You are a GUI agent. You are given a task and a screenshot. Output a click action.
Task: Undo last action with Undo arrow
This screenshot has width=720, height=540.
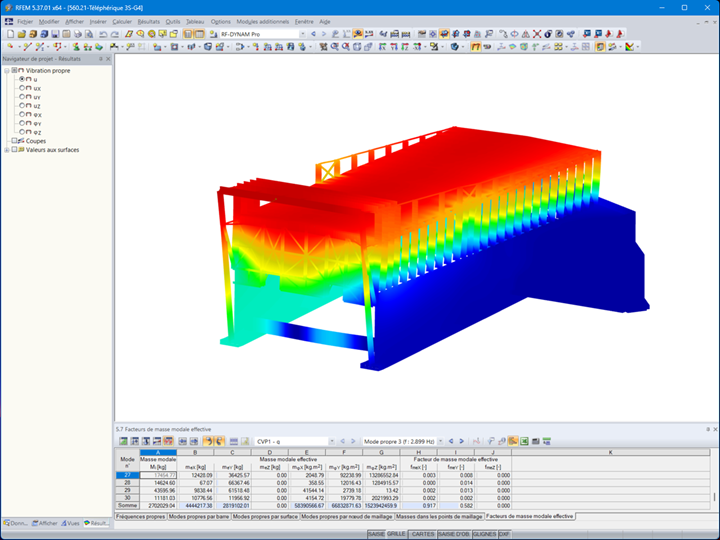point(103,34)
